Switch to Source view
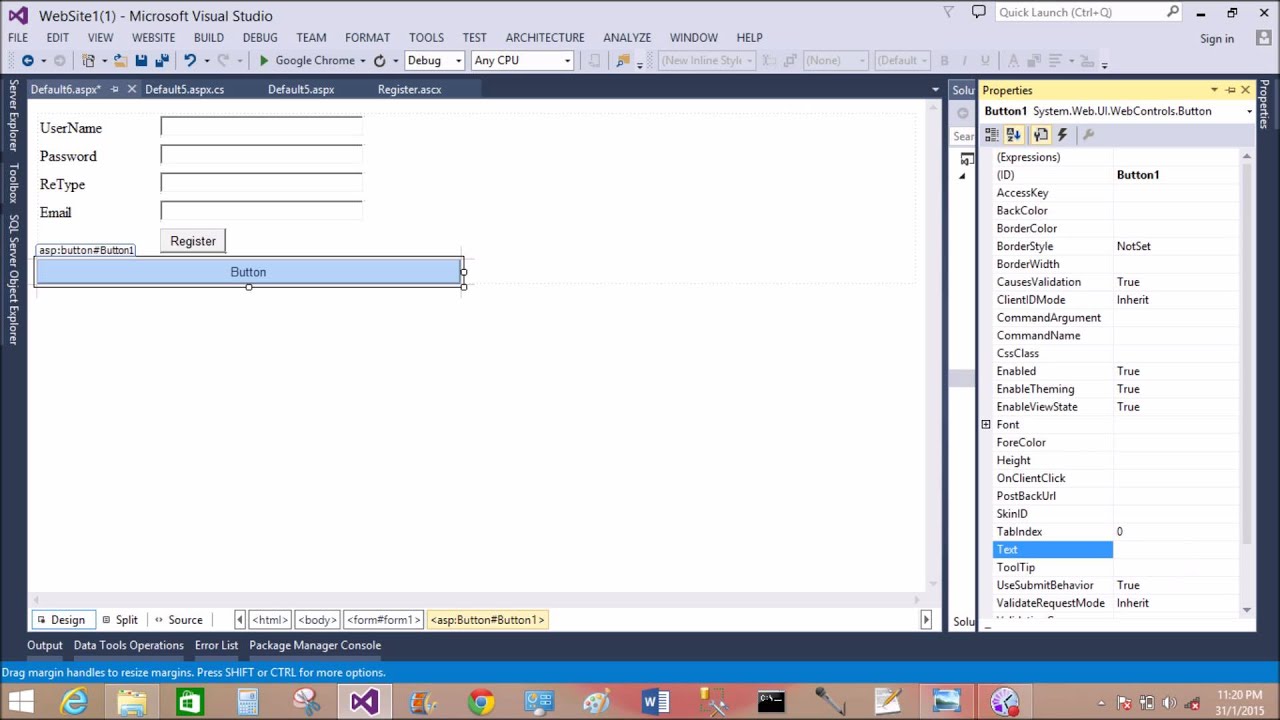 tap(179, 620)
